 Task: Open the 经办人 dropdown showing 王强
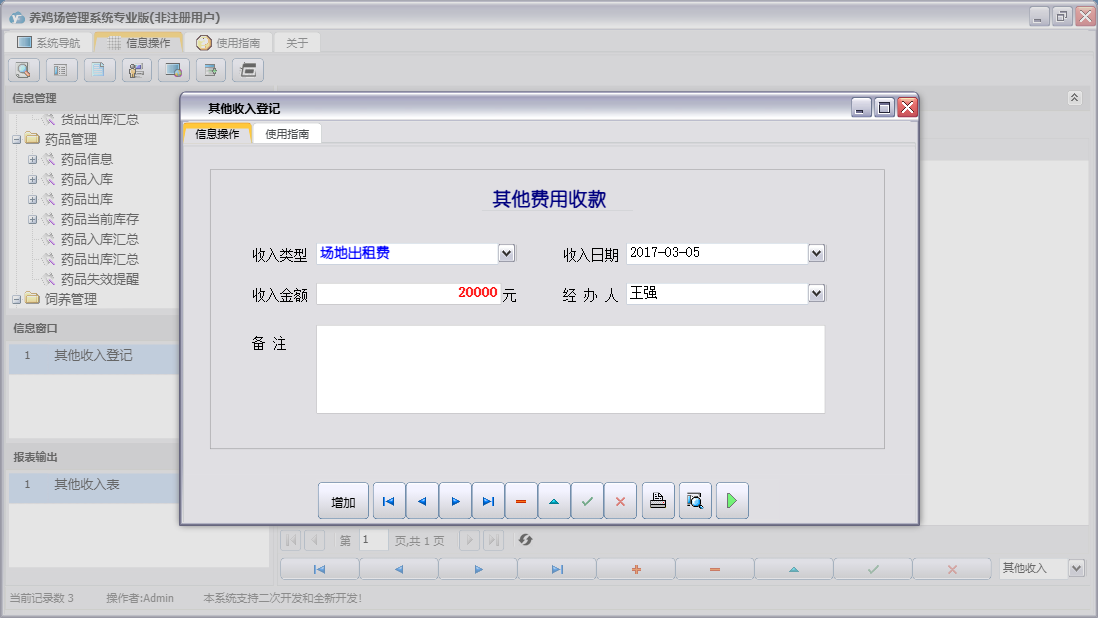coord(816,293)
